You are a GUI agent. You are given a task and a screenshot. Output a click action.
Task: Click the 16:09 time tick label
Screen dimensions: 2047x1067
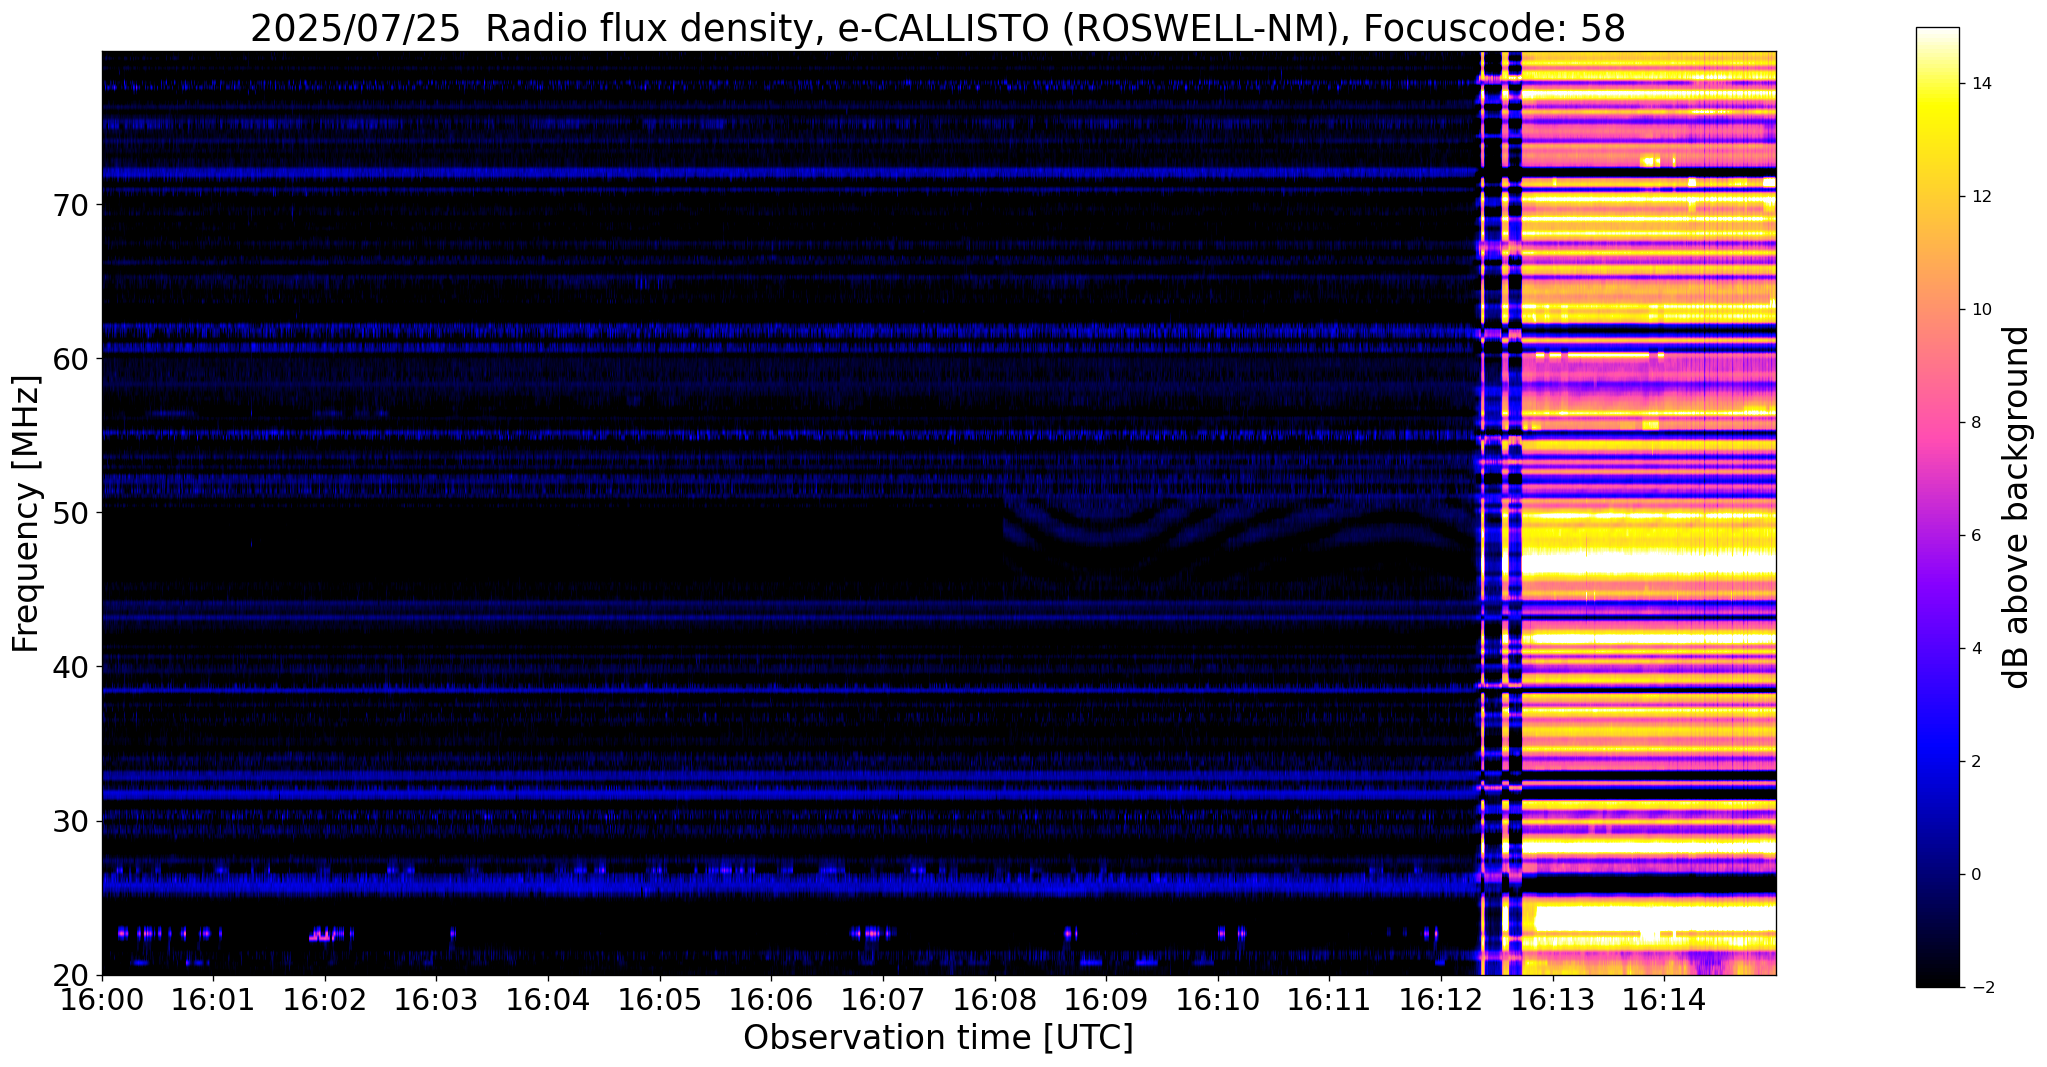point(1106,1001)
